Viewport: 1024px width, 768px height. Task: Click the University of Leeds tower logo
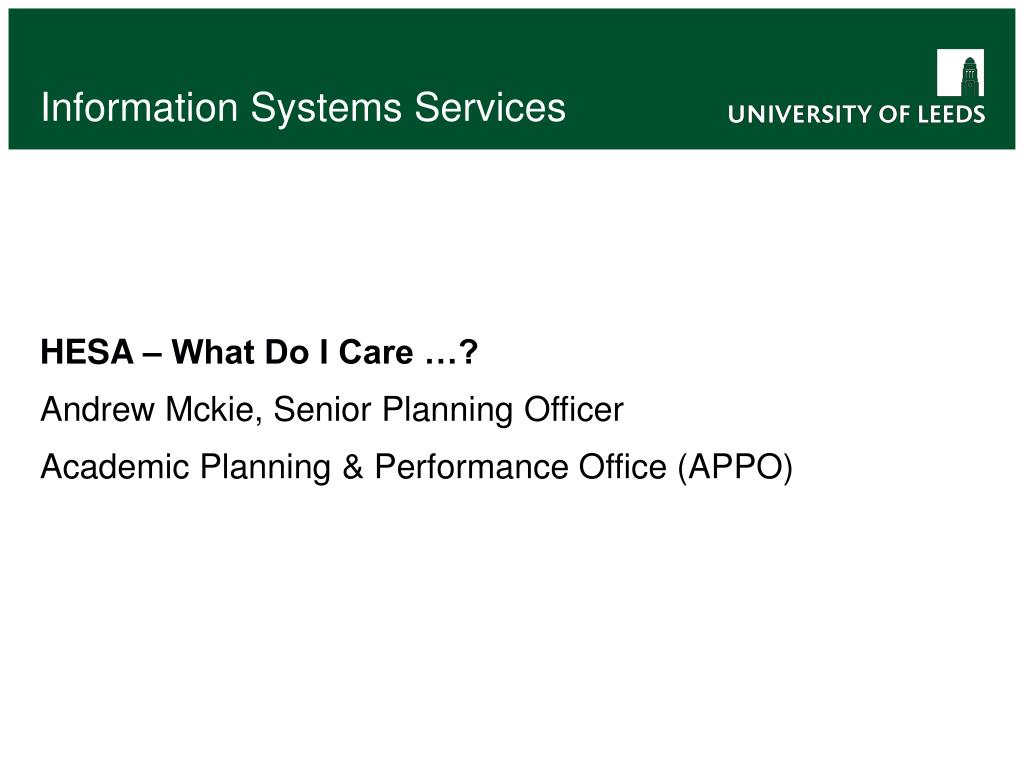click(960, 72)
